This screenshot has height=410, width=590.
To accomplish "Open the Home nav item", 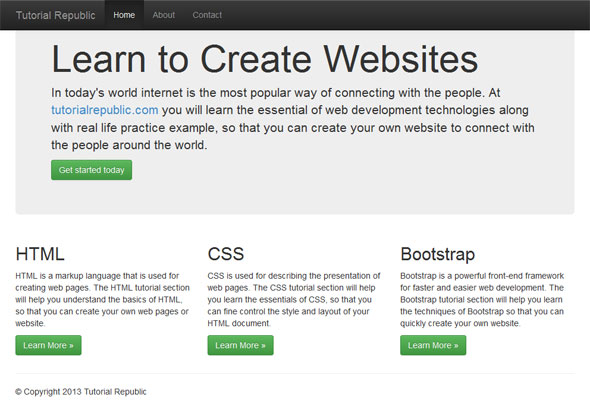I will tap(124, 15).
